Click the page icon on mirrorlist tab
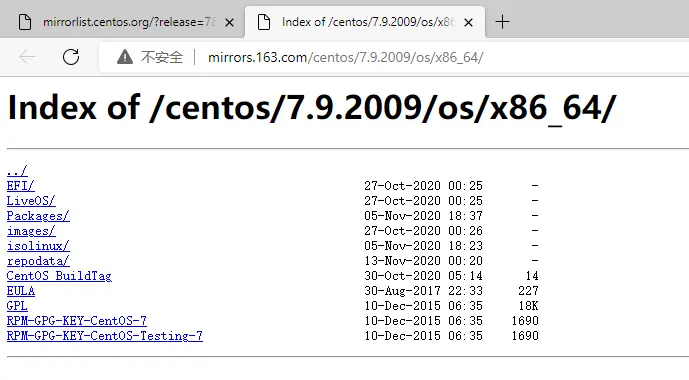Screen dimensions: 689x380 [x=25, y=22]
